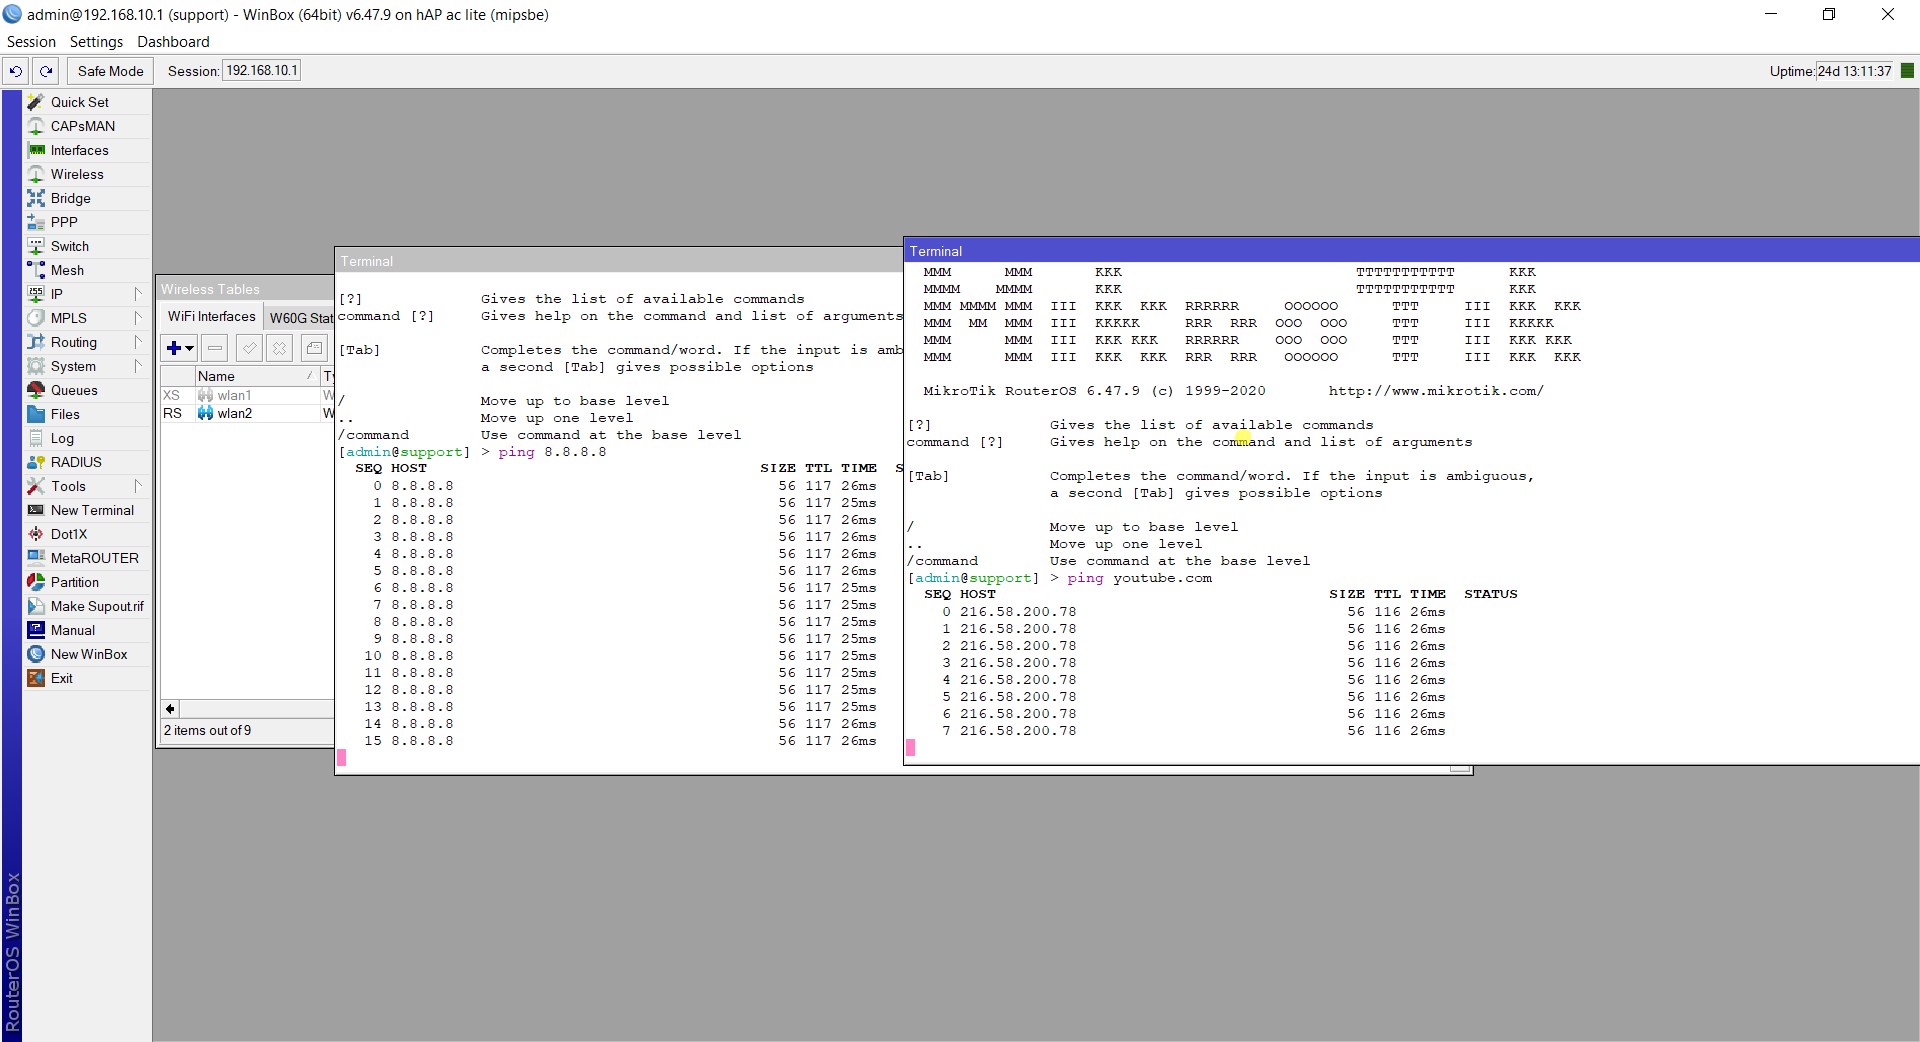Open RADIUS settings

coord(76,462)
